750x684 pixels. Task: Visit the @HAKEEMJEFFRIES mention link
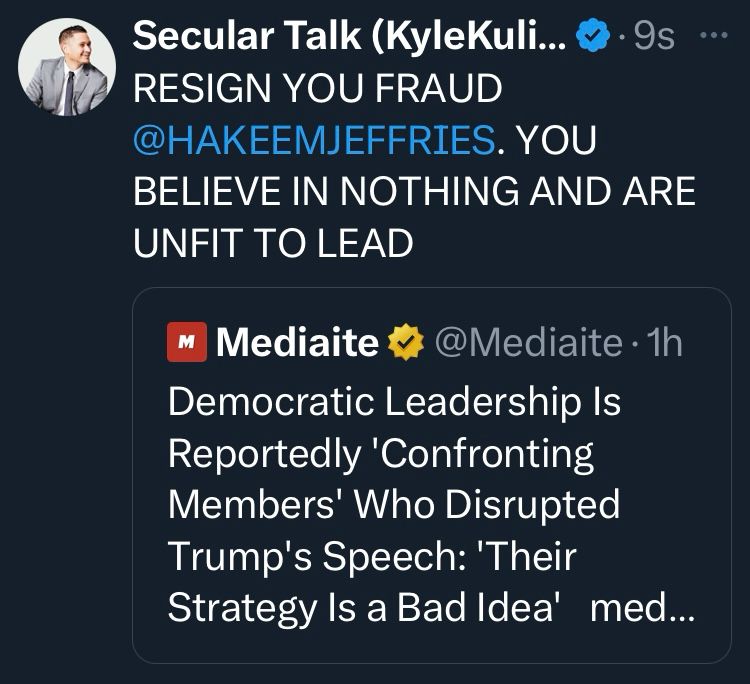(313, 140)
